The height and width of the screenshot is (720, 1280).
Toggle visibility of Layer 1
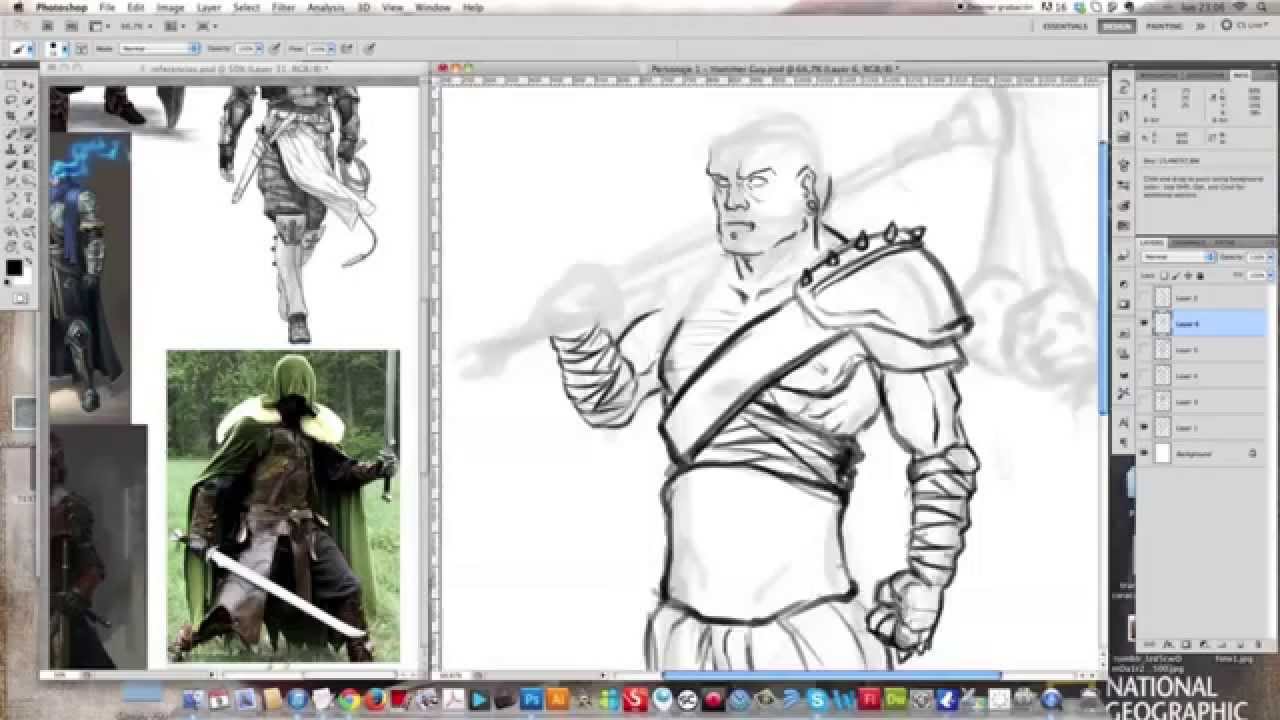point(1143,425)
